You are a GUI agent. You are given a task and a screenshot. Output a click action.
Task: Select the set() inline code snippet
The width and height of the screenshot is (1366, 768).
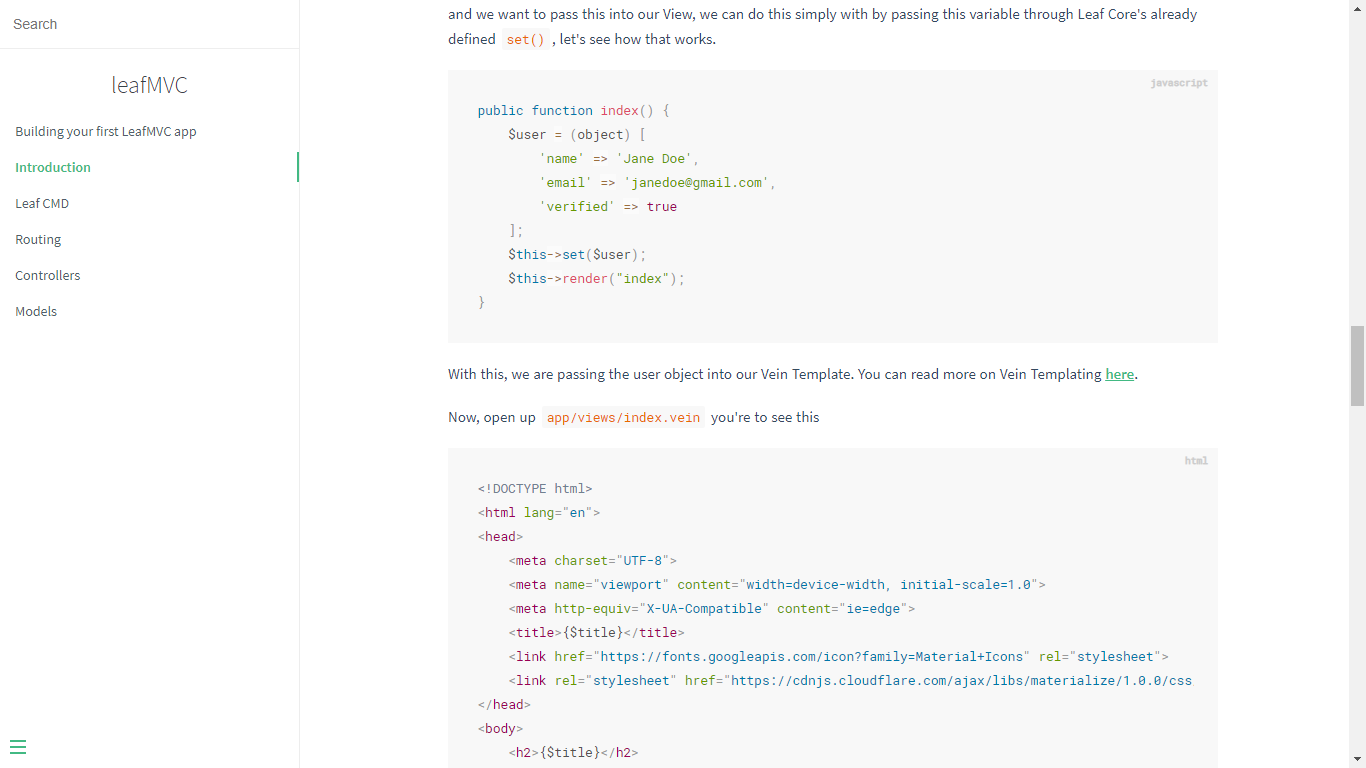[x=525, y=39]
